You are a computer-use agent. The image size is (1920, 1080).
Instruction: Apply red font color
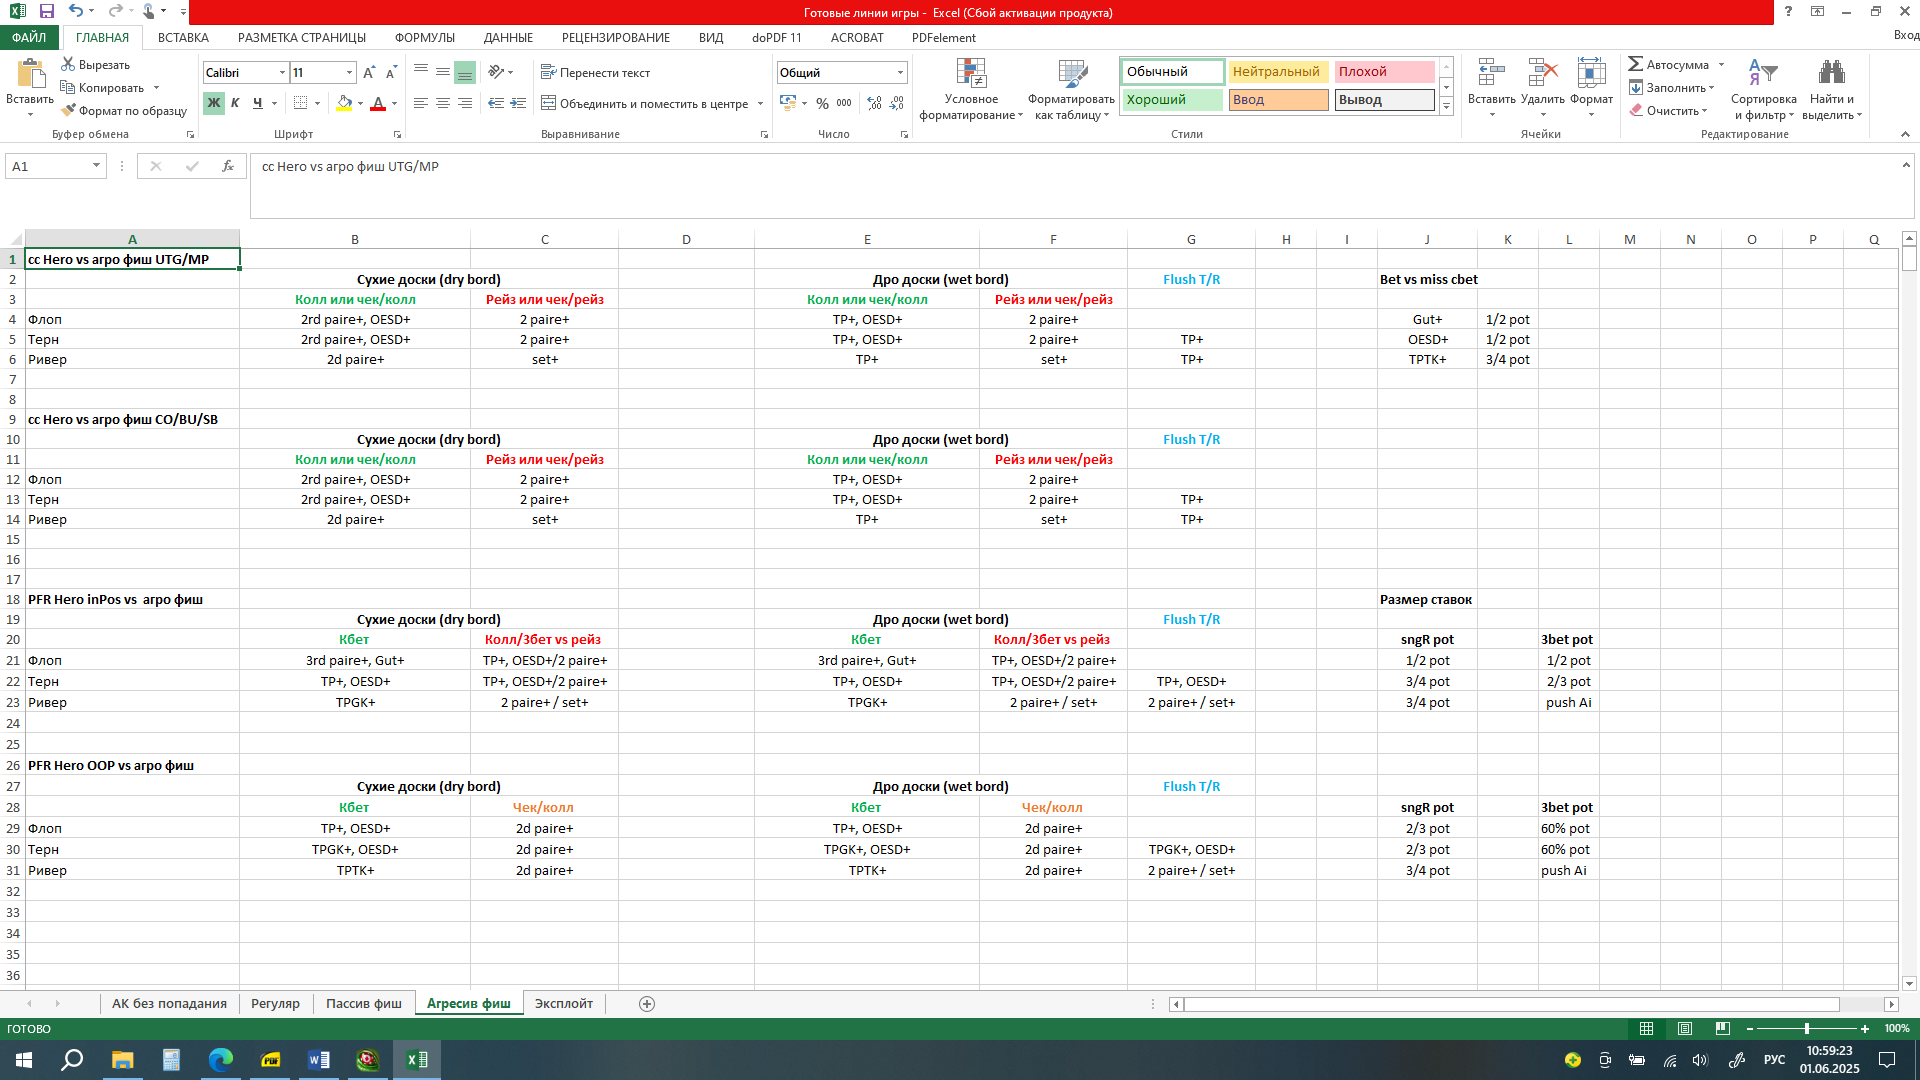377,103
